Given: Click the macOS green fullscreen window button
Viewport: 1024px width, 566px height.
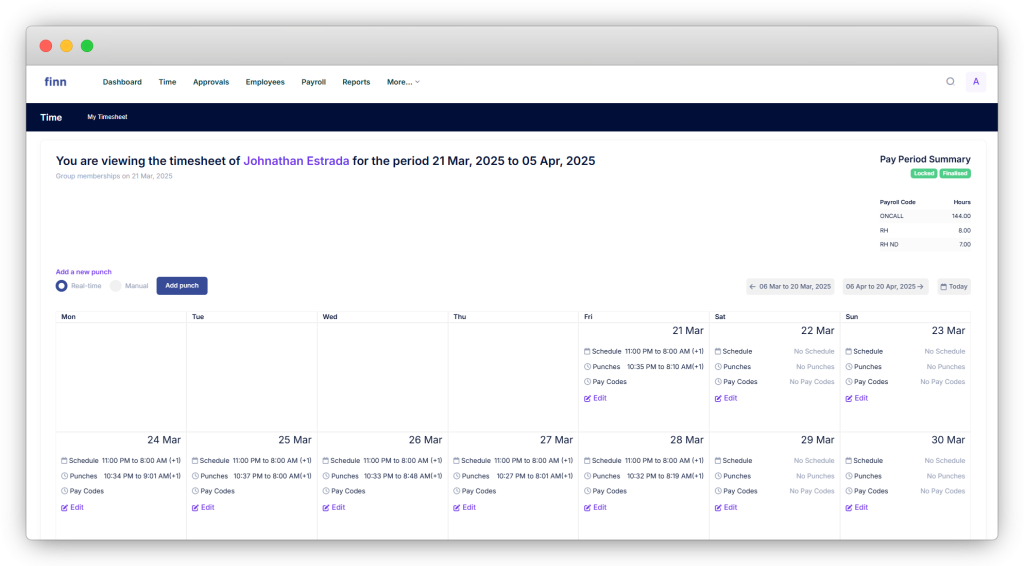Looking at the screenshot, I should (87, 46).
